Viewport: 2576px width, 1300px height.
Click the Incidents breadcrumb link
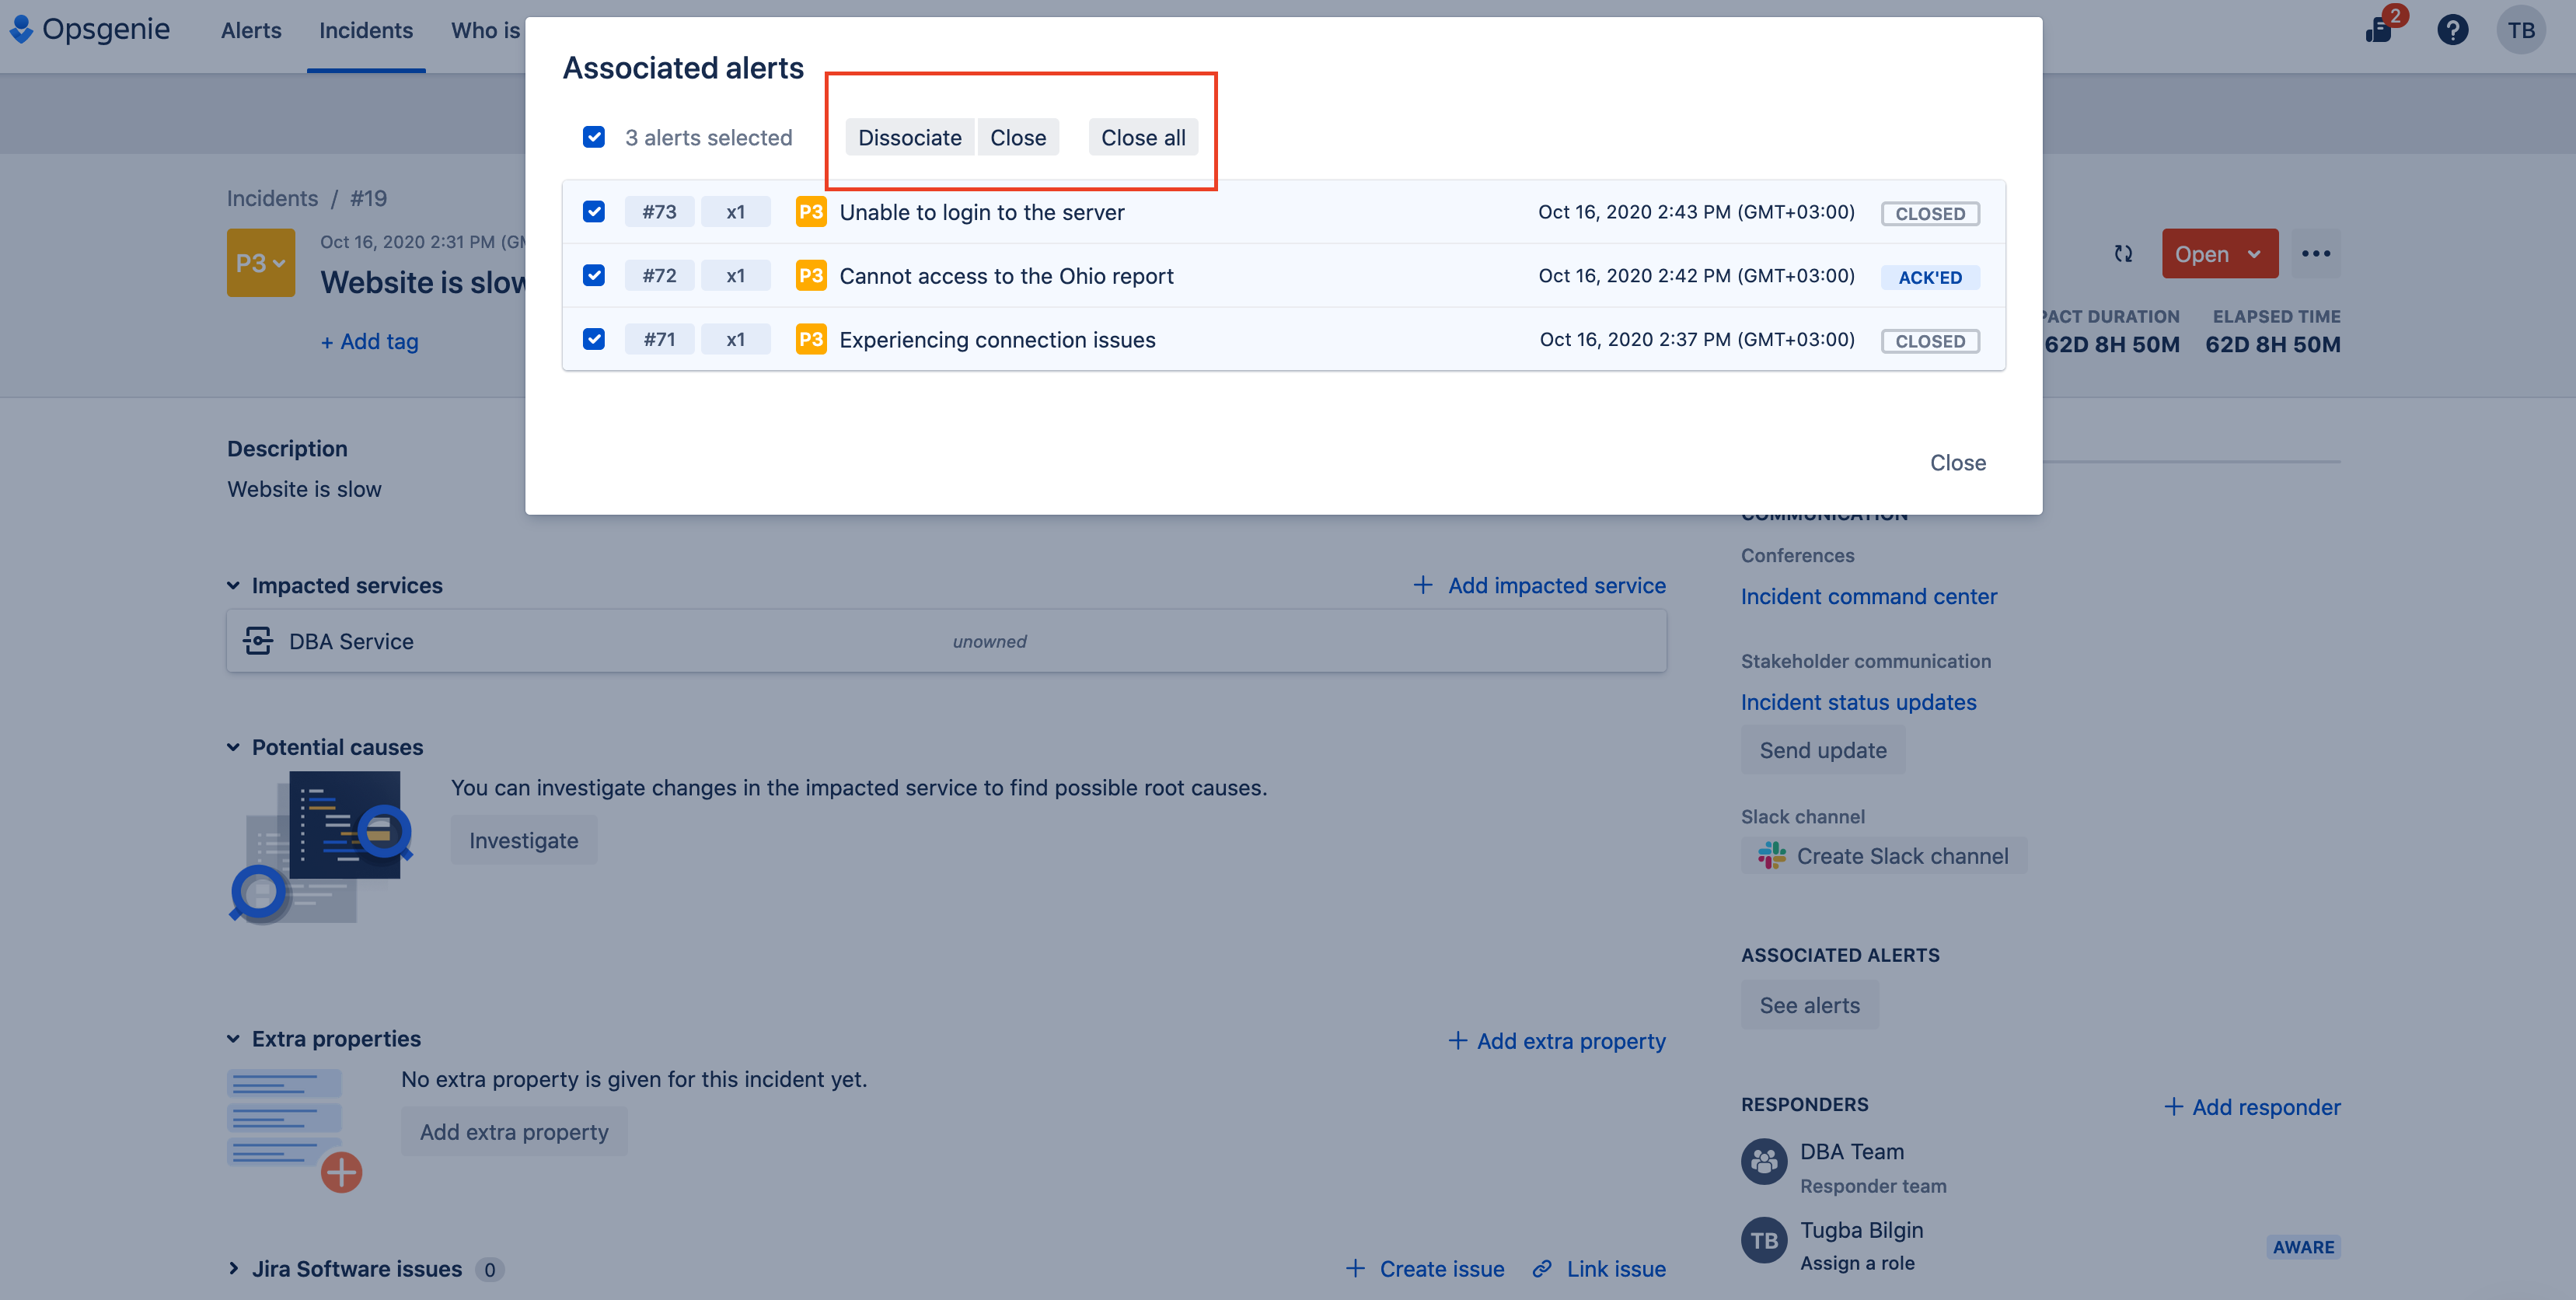[x=272, y=198]
